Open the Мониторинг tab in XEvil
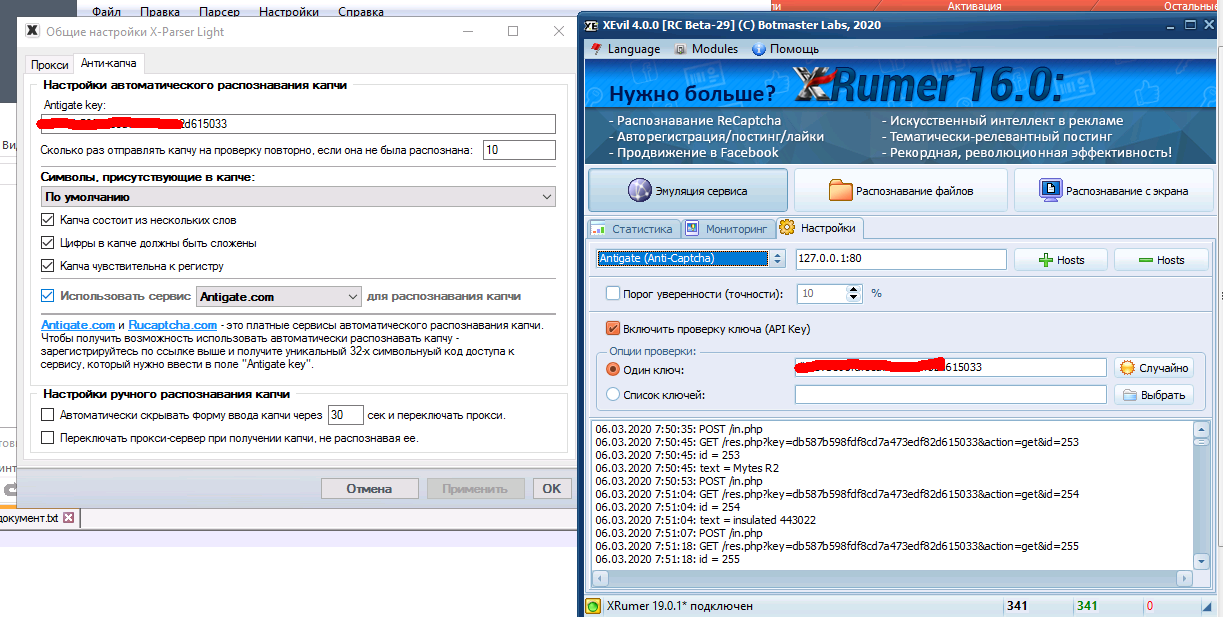Screen dimensions: 1223x617 tap(728, 229)
